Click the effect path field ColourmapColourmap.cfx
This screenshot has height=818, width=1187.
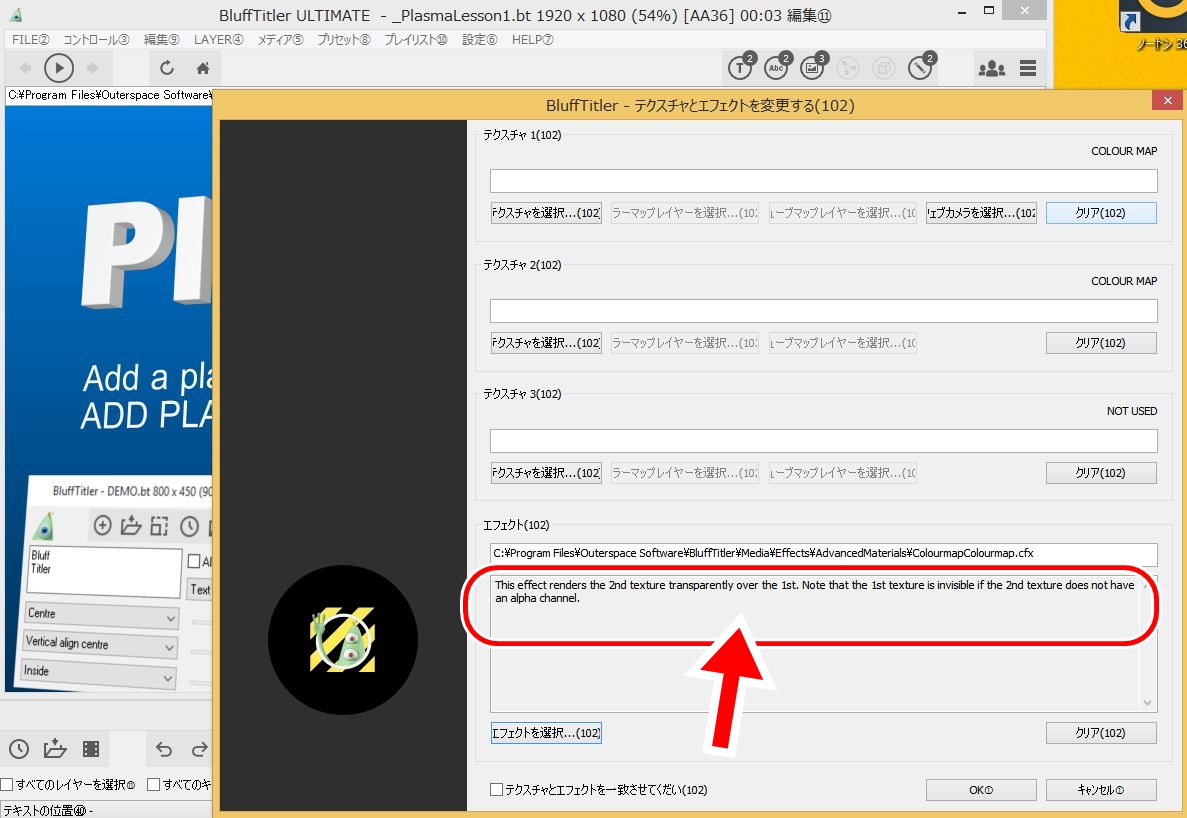point(824,554)
